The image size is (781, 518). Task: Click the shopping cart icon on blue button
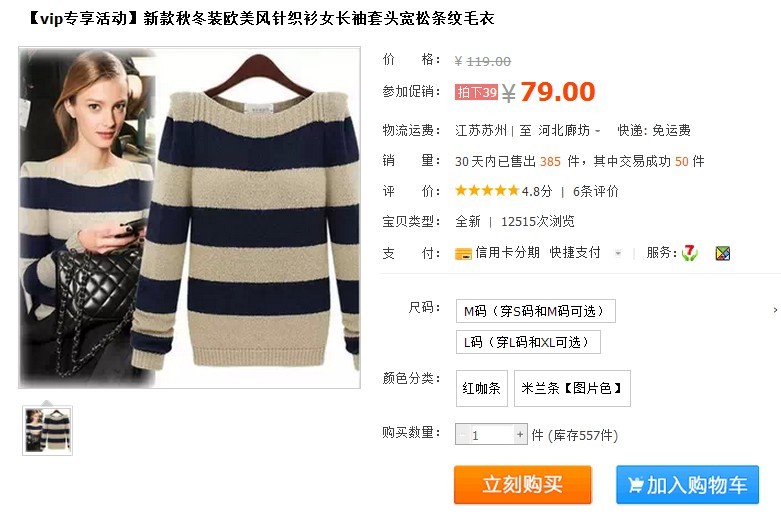tap(635, 485)
